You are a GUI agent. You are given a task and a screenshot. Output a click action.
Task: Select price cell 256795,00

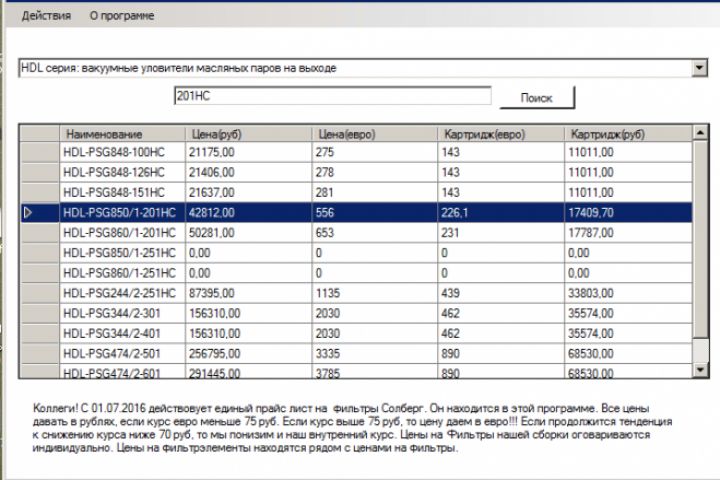[x=248, y=354]
